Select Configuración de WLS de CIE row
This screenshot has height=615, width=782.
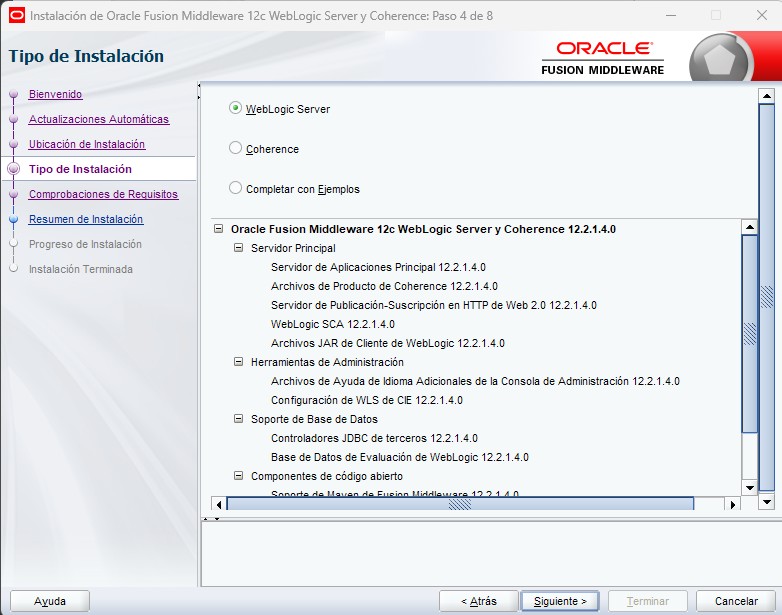pos(367,400)
